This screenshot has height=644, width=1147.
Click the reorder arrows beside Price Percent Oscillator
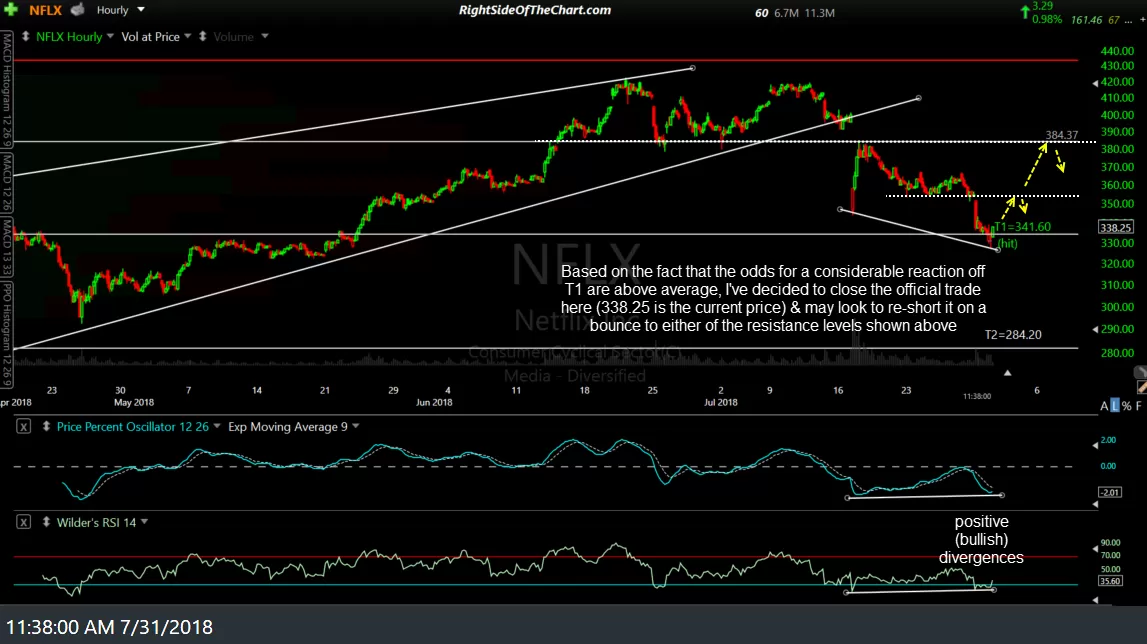pos(46,426)
